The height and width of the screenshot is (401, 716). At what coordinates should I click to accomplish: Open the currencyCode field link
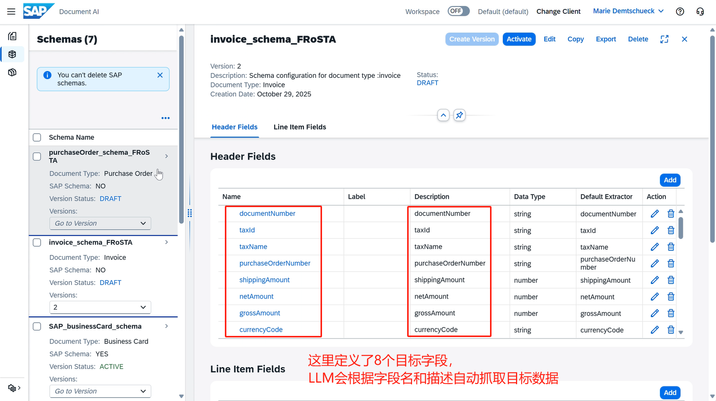(x=261, y=329)
